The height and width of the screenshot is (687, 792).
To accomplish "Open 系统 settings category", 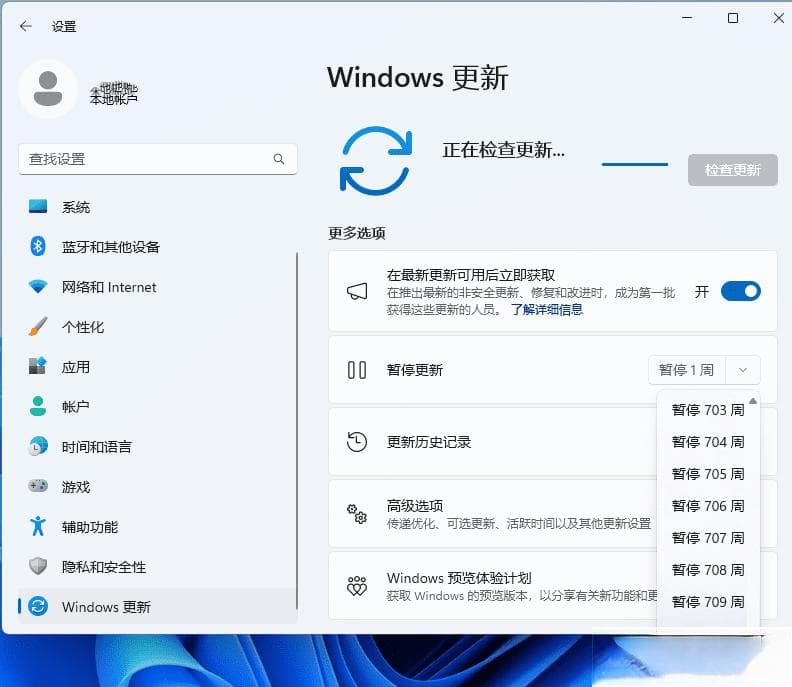I will click(157, 207).
